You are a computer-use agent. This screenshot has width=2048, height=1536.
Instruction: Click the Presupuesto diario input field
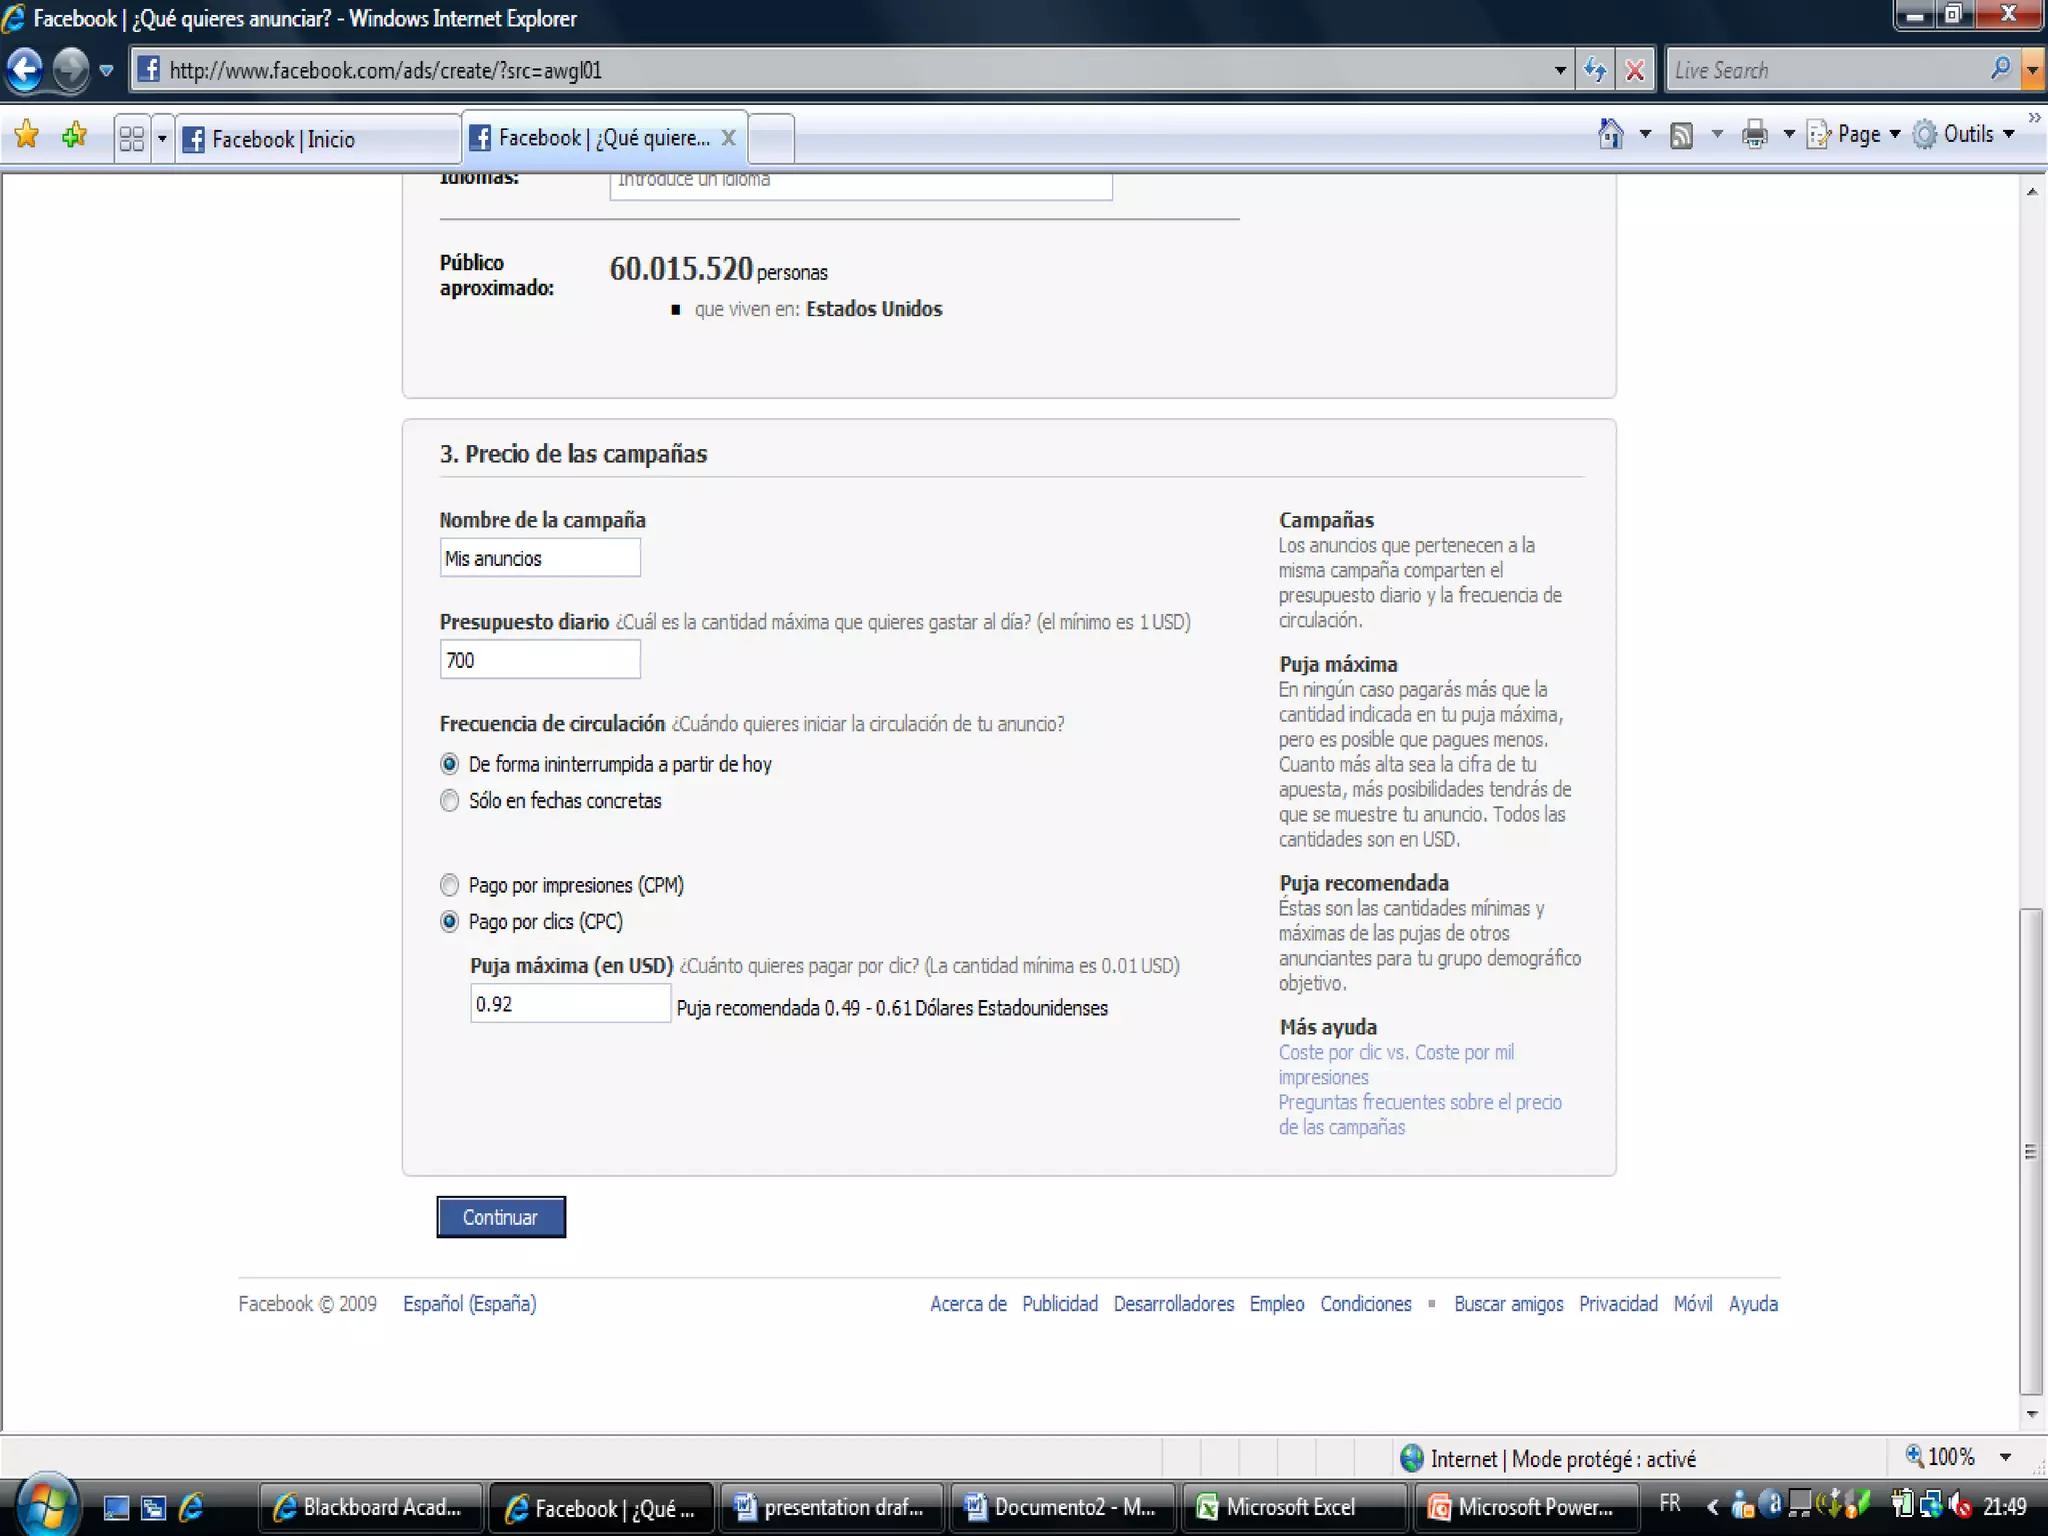[x=540, y=660]
